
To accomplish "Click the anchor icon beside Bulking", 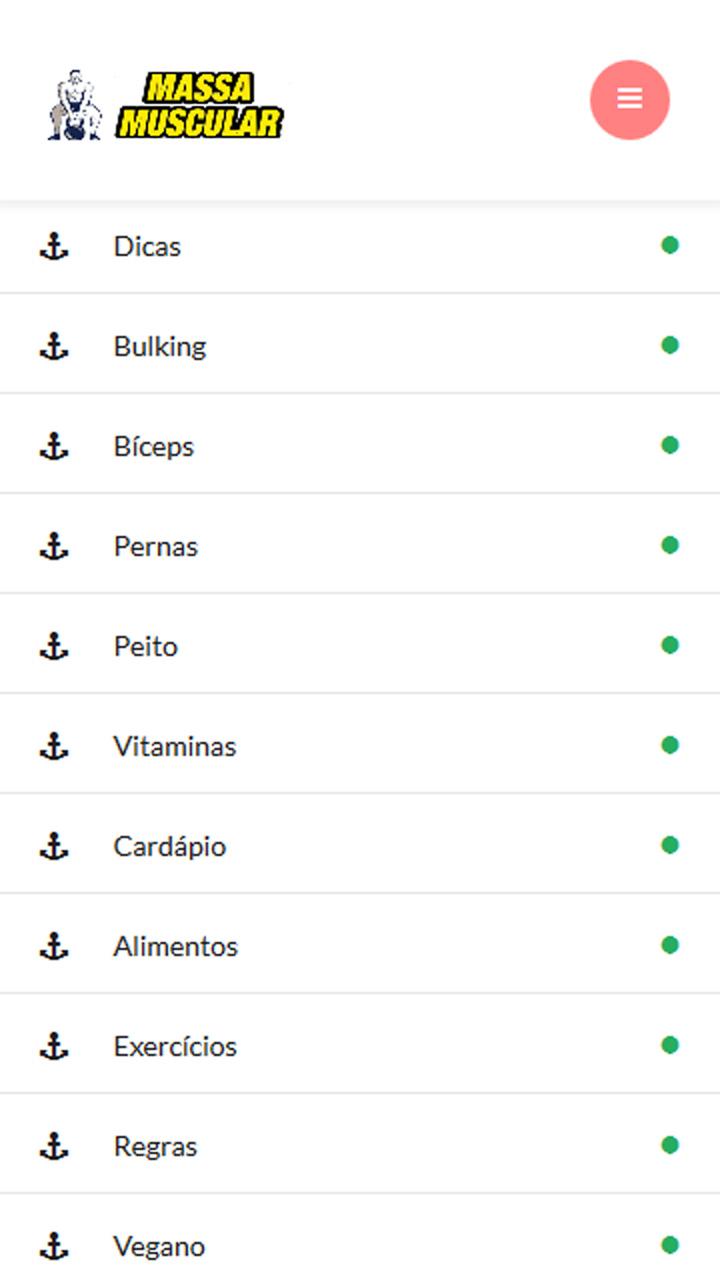I will (54, 347).
